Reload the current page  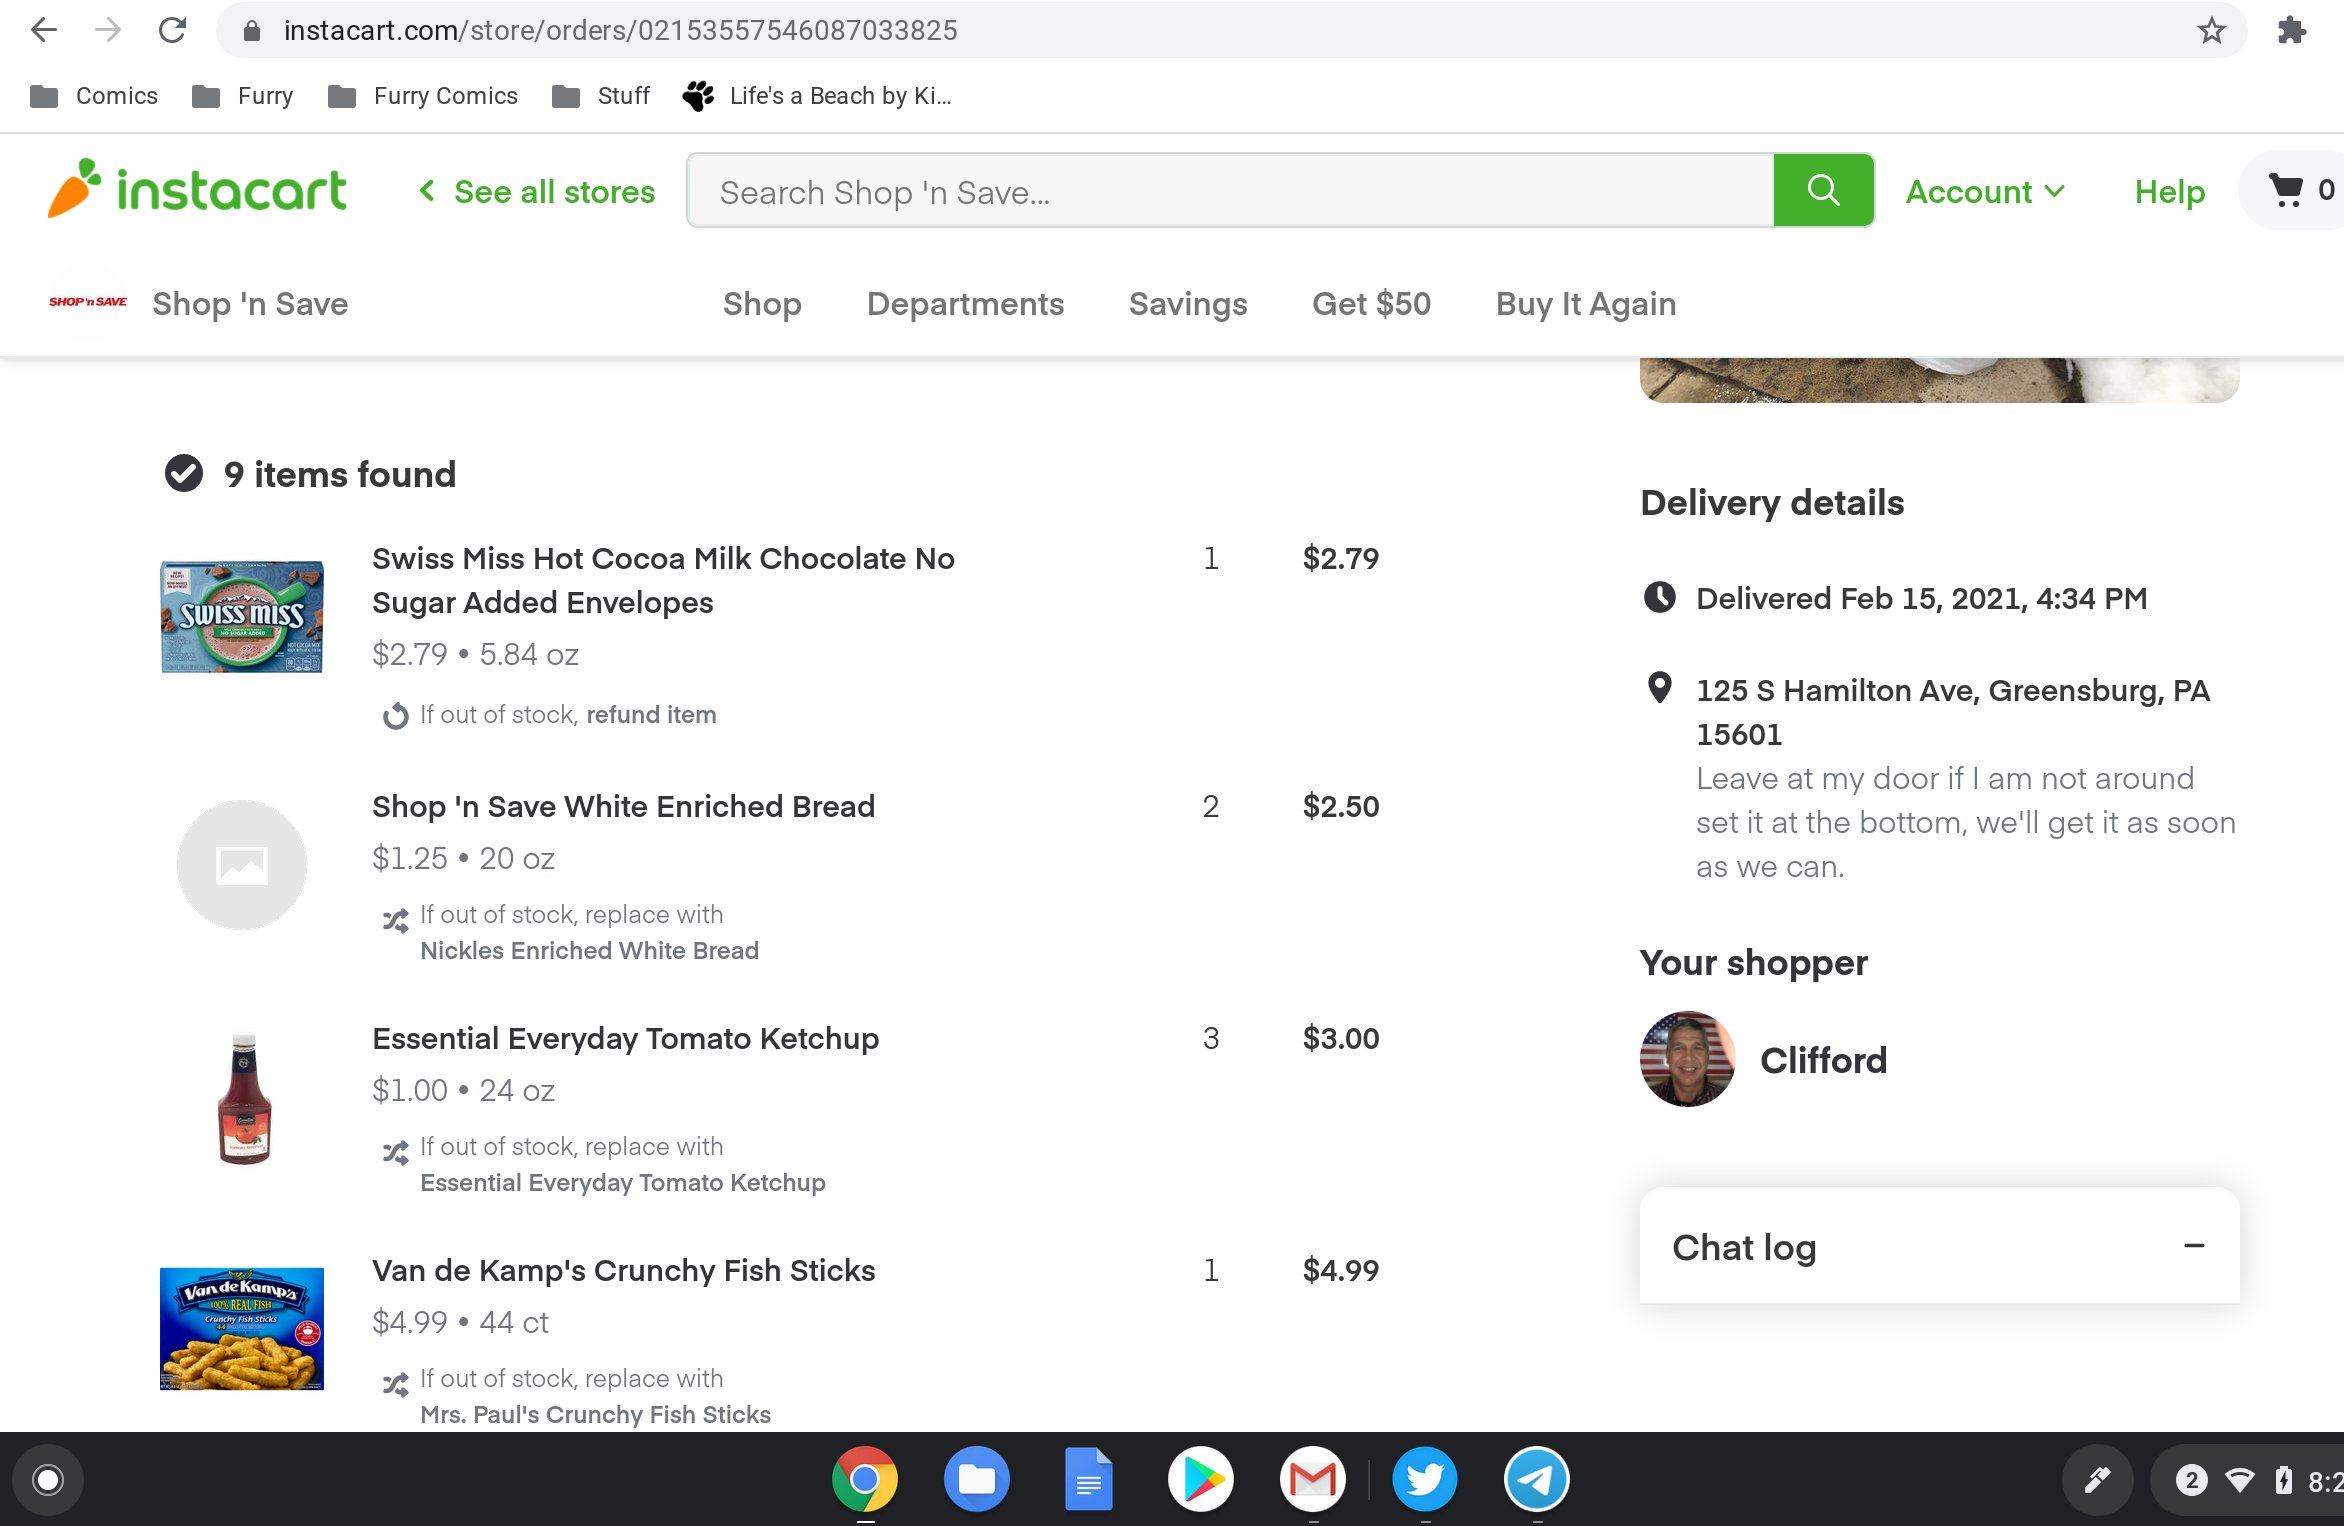point(172,30)
